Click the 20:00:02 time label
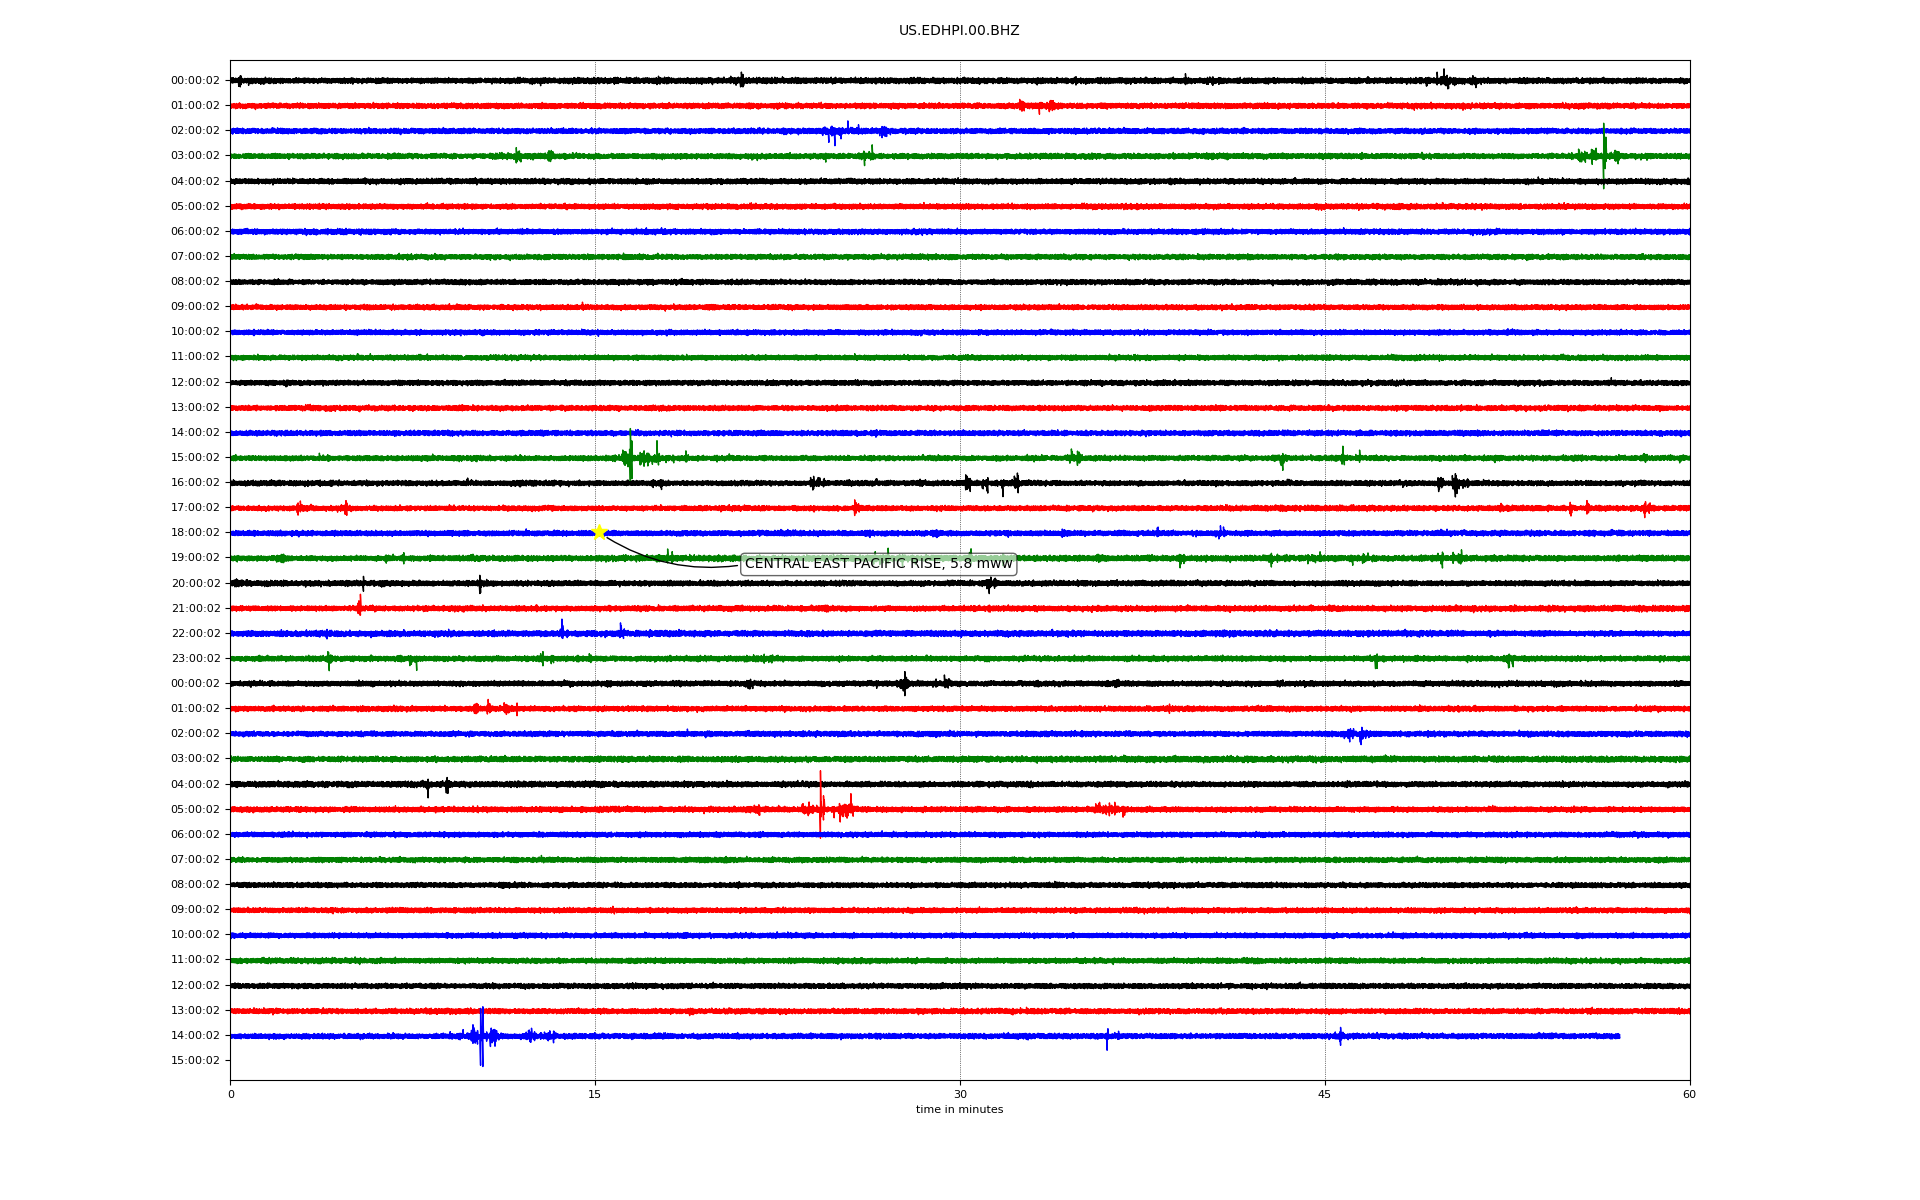 [x=195, y=584]
